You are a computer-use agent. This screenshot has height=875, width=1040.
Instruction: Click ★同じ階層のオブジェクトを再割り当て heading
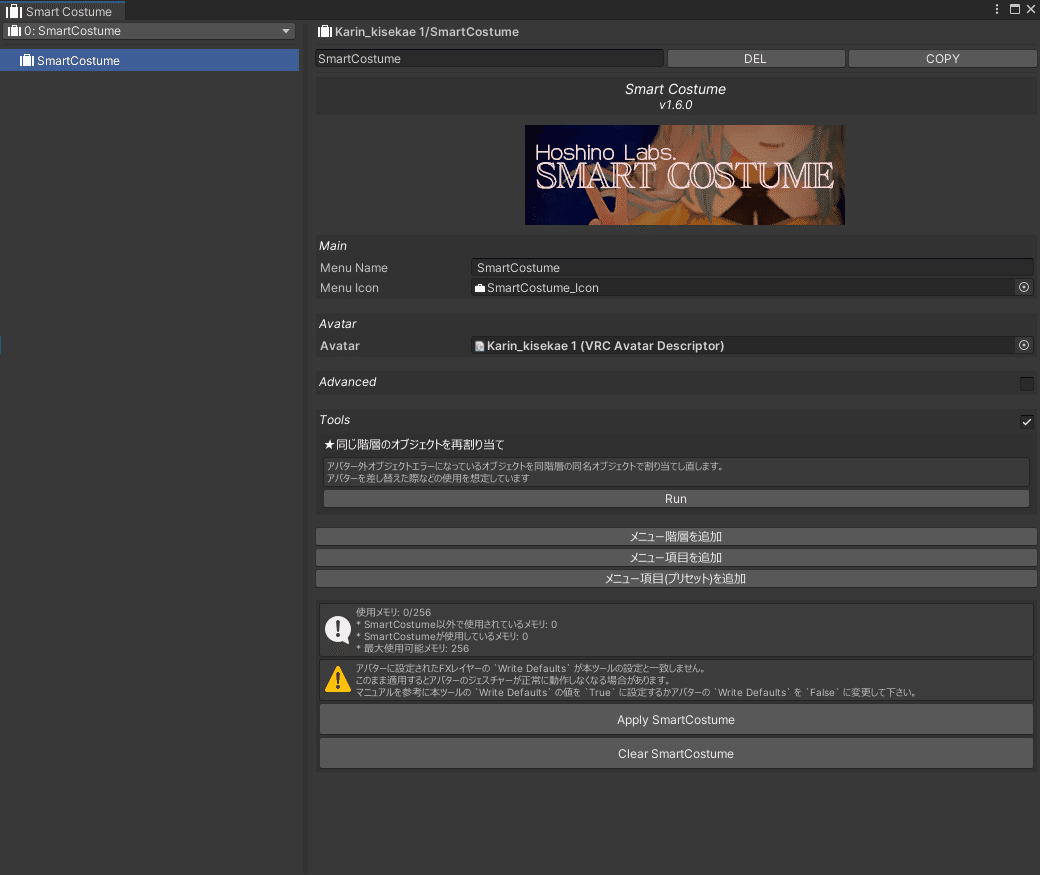pyautogui.click(x=414, y=444)
